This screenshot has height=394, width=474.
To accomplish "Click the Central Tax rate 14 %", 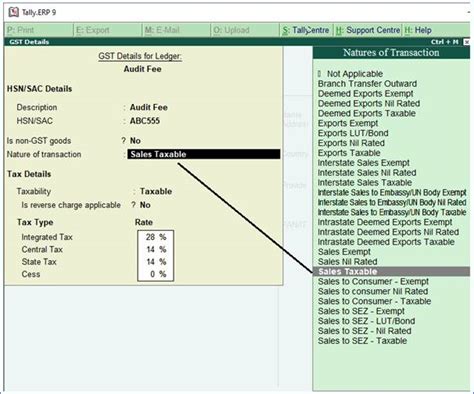I will point(156,249).
